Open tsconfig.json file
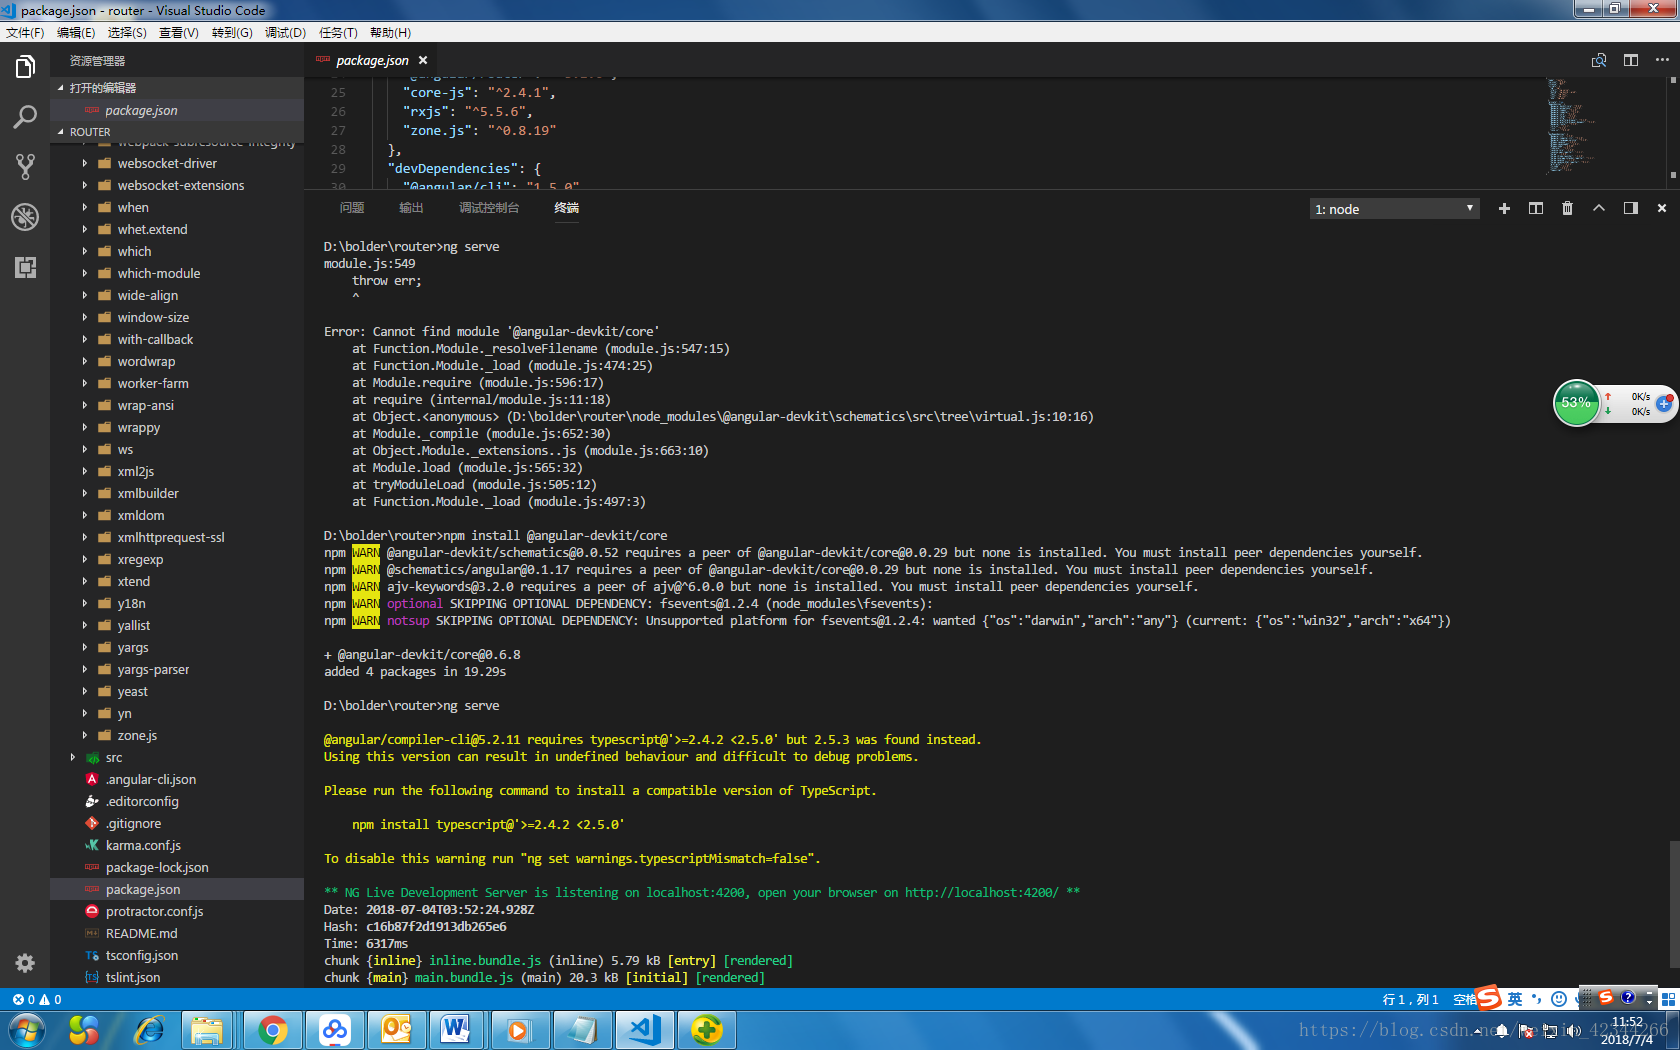 [x=177, y=955]
